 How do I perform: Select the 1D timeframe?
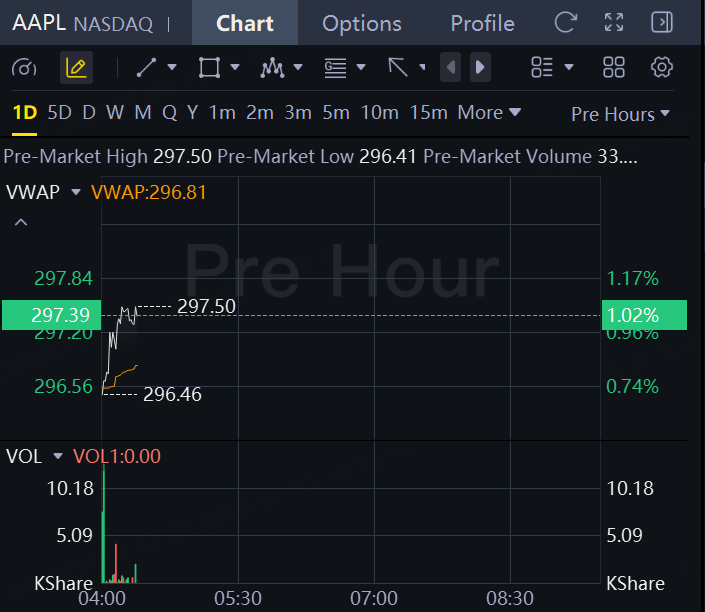tap(24, 112)
